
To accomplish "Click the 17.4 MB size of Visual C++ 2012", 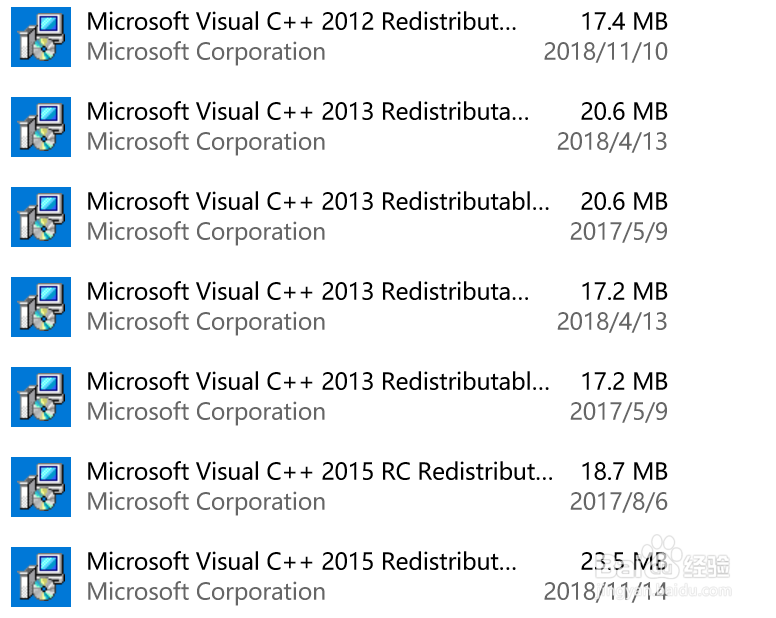I will click(x=624, y=22).
